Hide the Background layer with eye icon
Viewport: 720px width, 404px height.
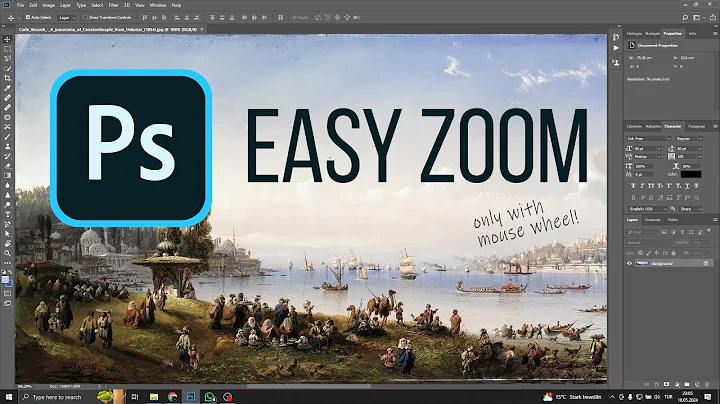point(630,263)
